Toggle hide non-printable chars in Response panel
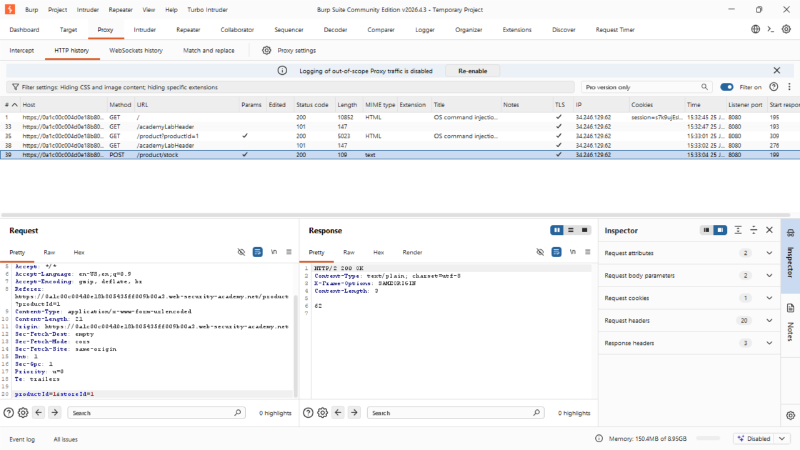800x450 pixels. [540, 252]
